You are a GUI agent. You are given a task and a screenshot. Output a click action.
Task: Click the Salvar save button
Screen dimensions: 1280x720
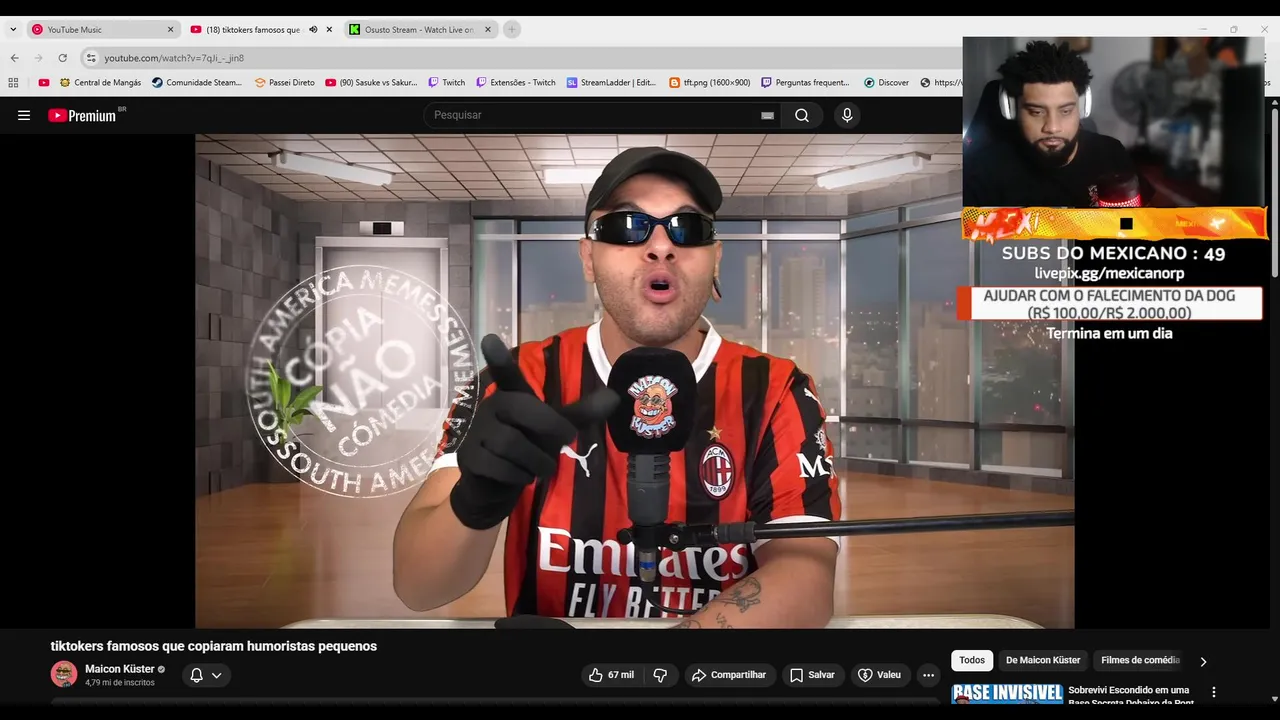(x=812, y=675)
